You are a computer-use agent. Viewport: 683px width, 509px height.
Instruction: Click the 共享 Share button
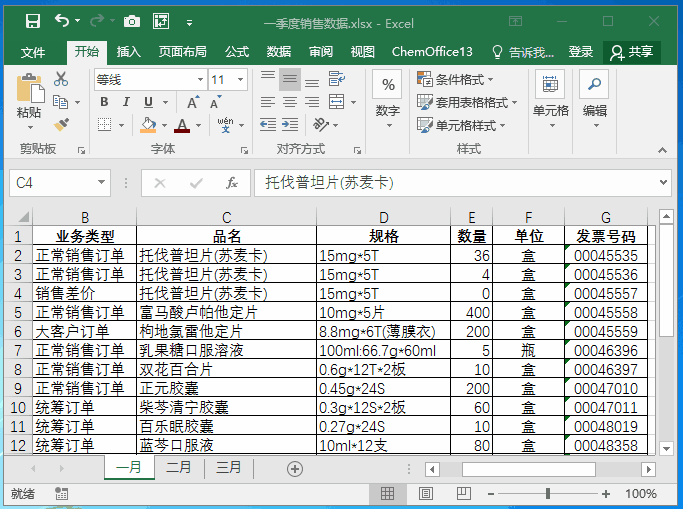click(x=632, y=52)
